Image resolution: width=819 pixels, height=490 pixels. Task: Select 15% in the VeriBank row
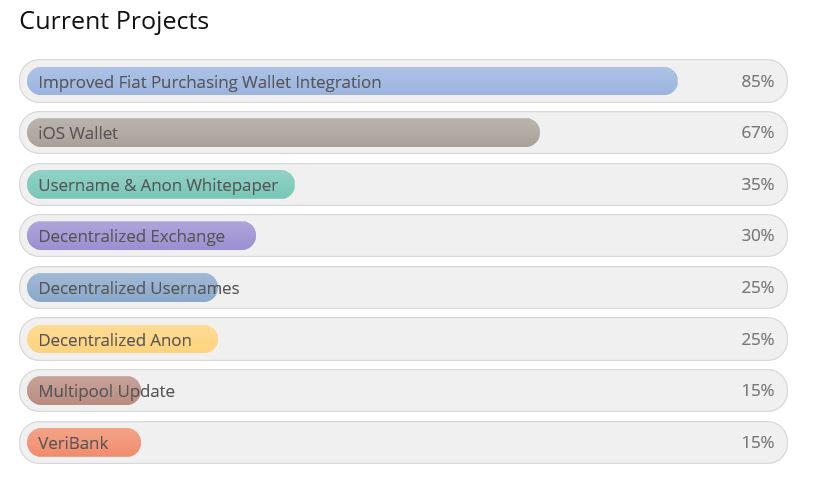[757, 442]
